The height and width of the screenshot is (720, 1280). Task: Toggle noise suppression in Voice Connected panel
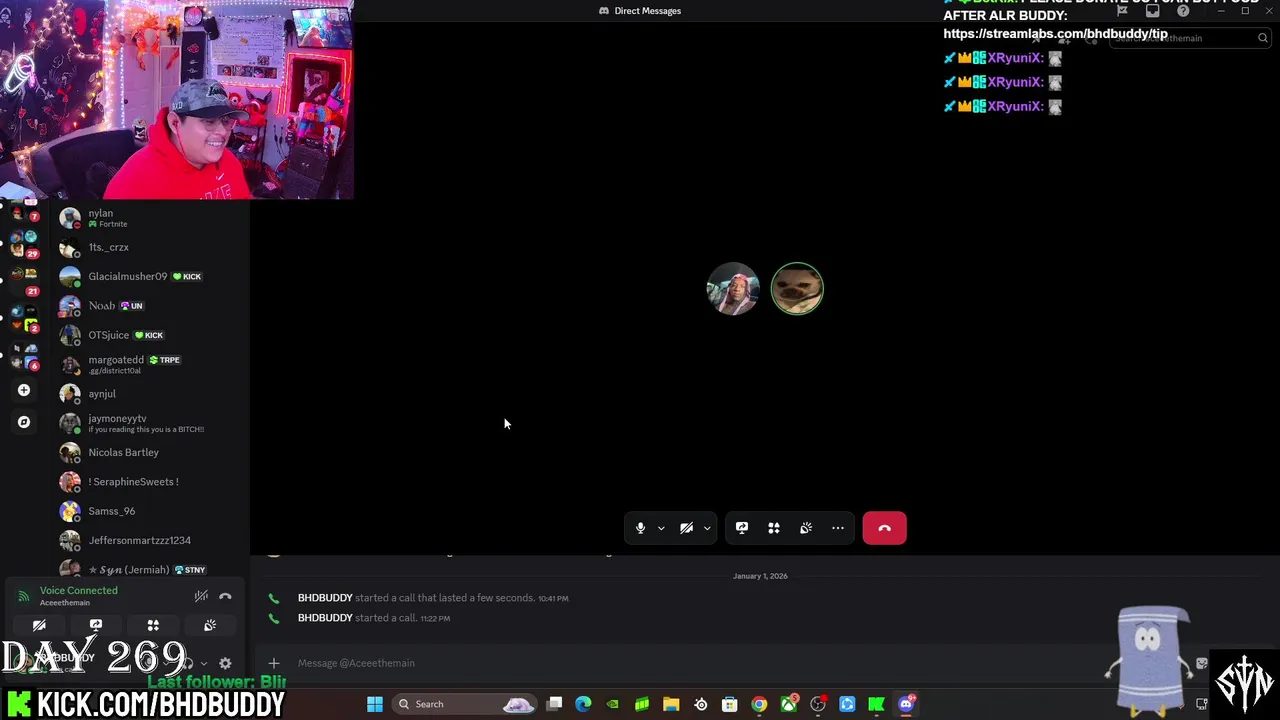(x=201, y=596)
